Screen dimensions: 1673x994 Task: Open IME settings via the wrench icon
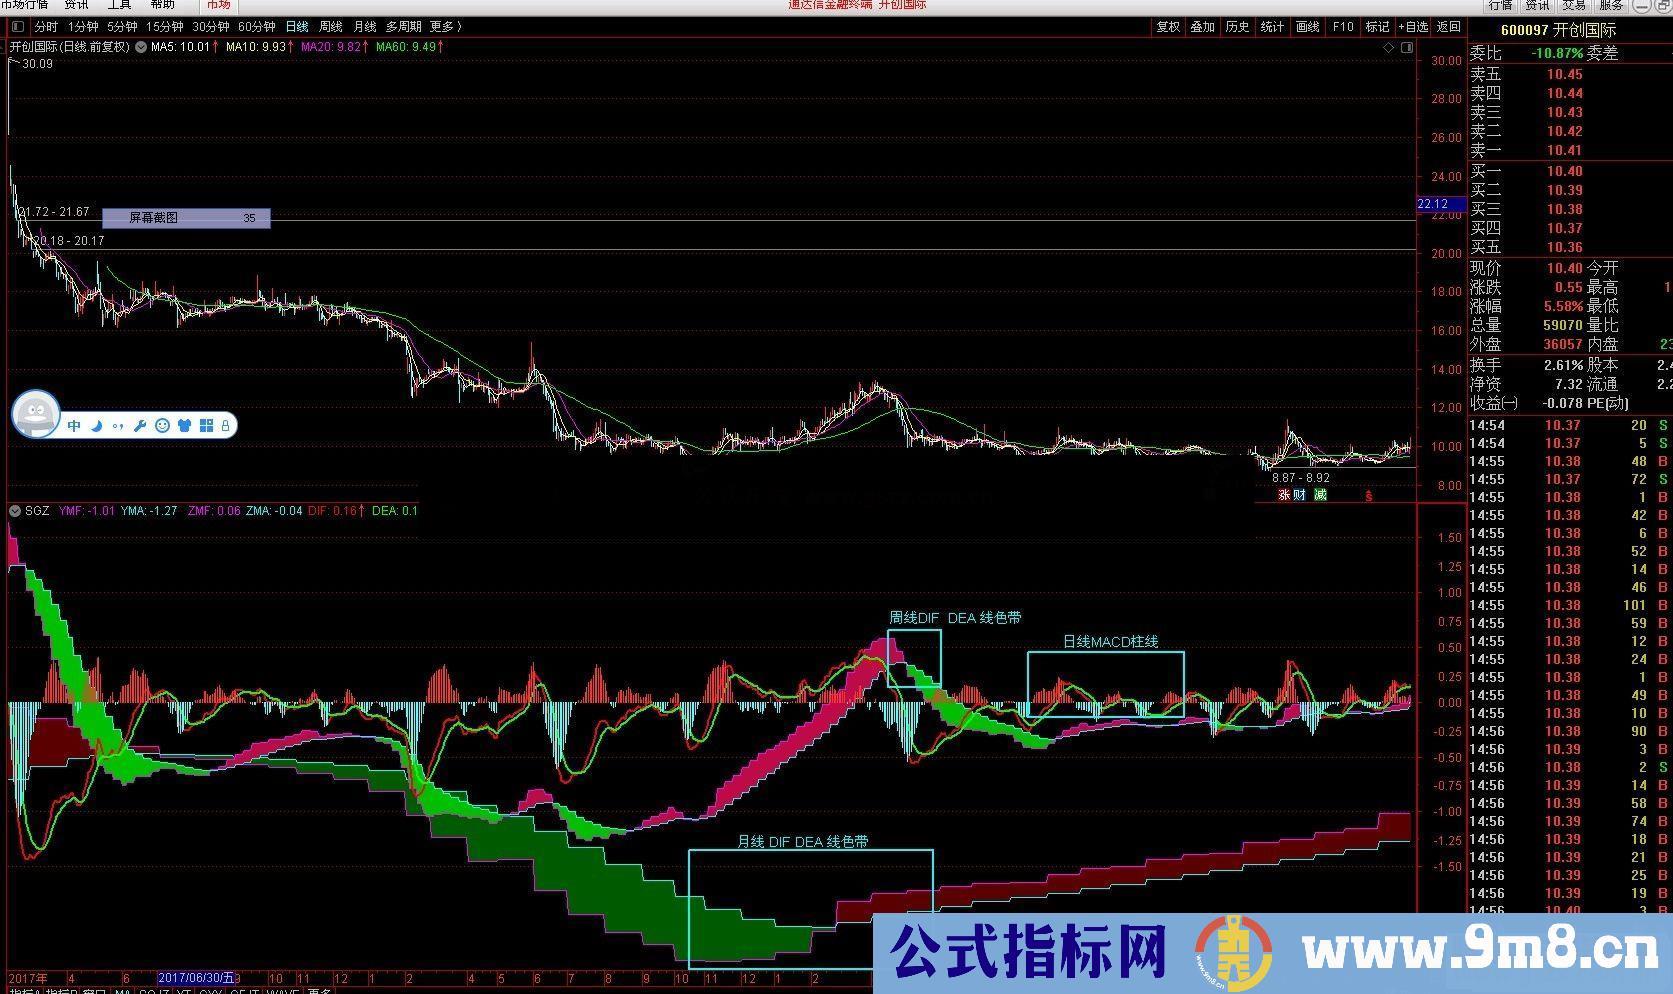(x=140, y=426)
